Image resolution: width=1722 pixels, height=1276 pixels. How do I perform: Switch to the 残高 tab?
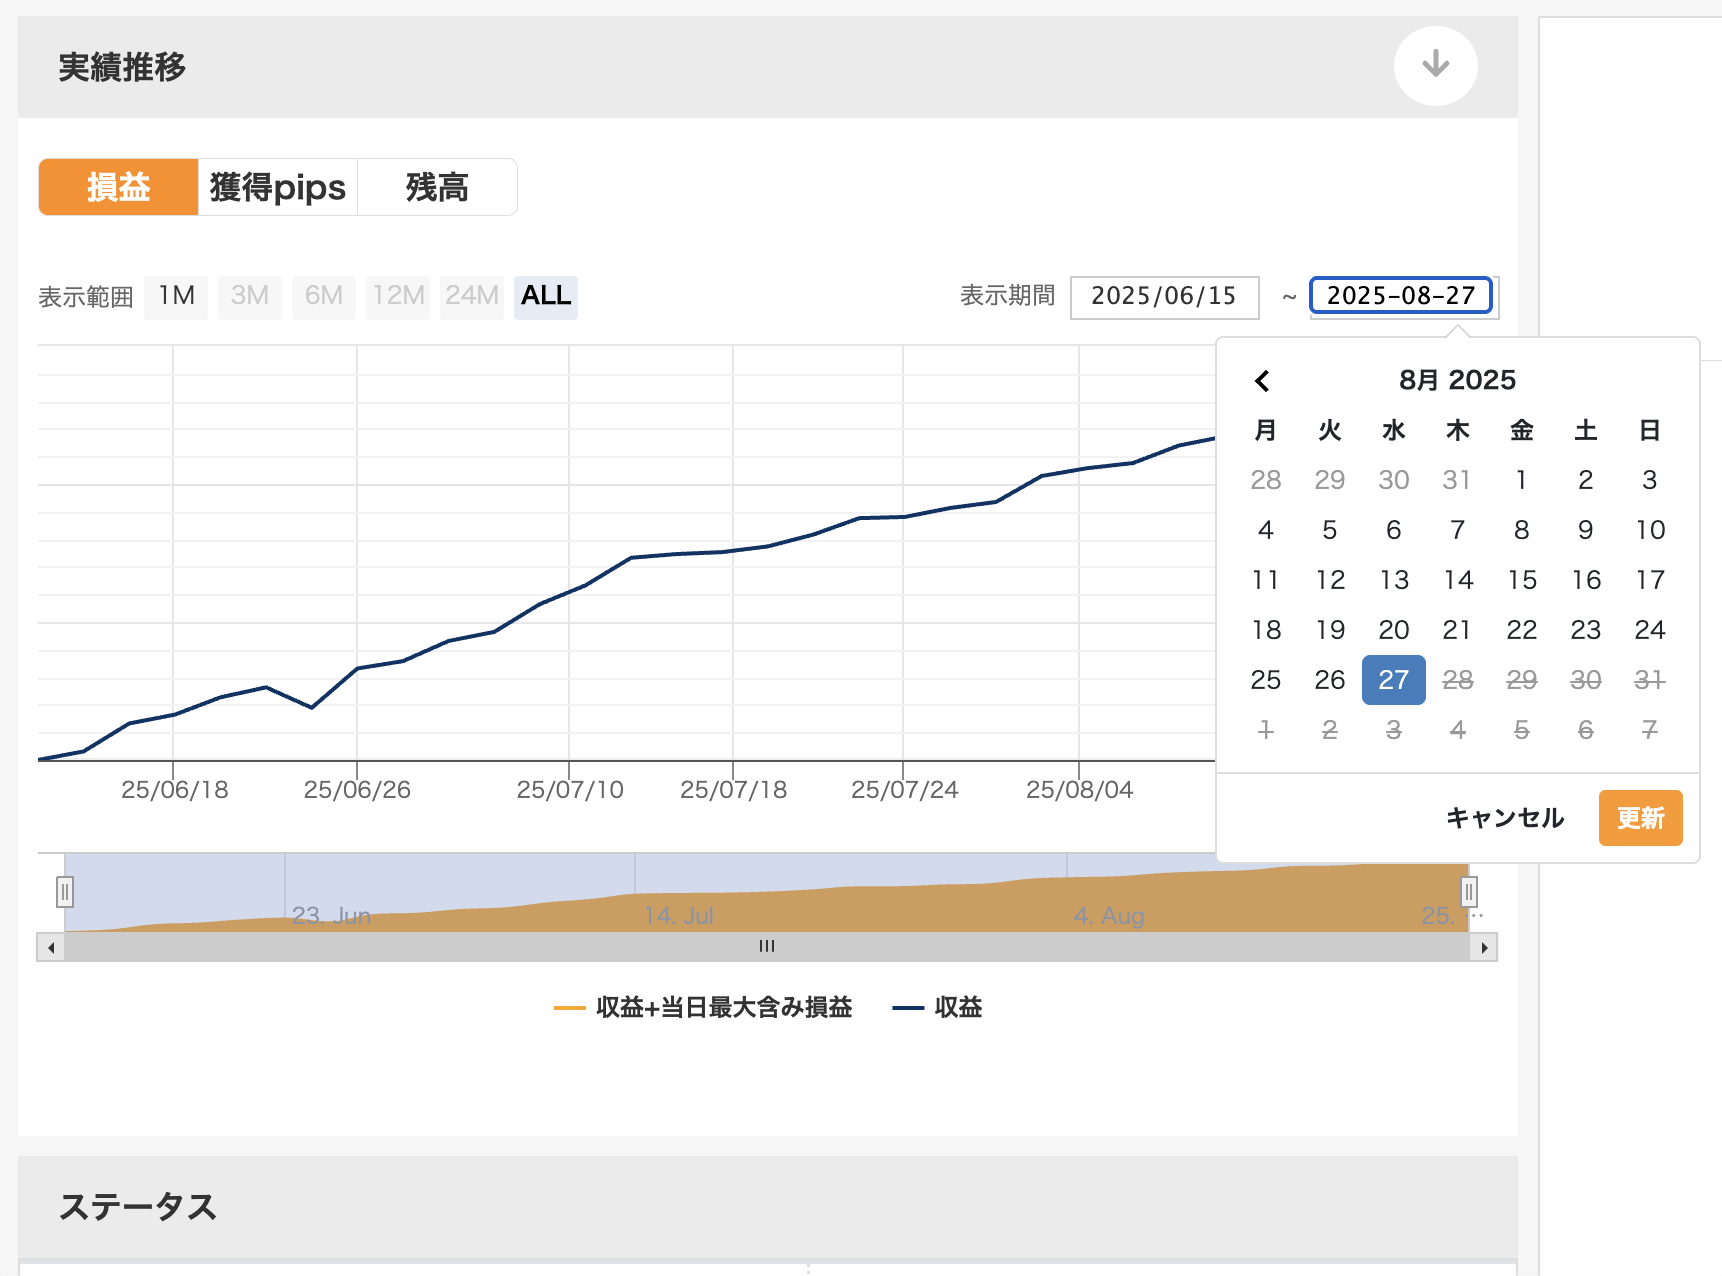coord(437,187)
